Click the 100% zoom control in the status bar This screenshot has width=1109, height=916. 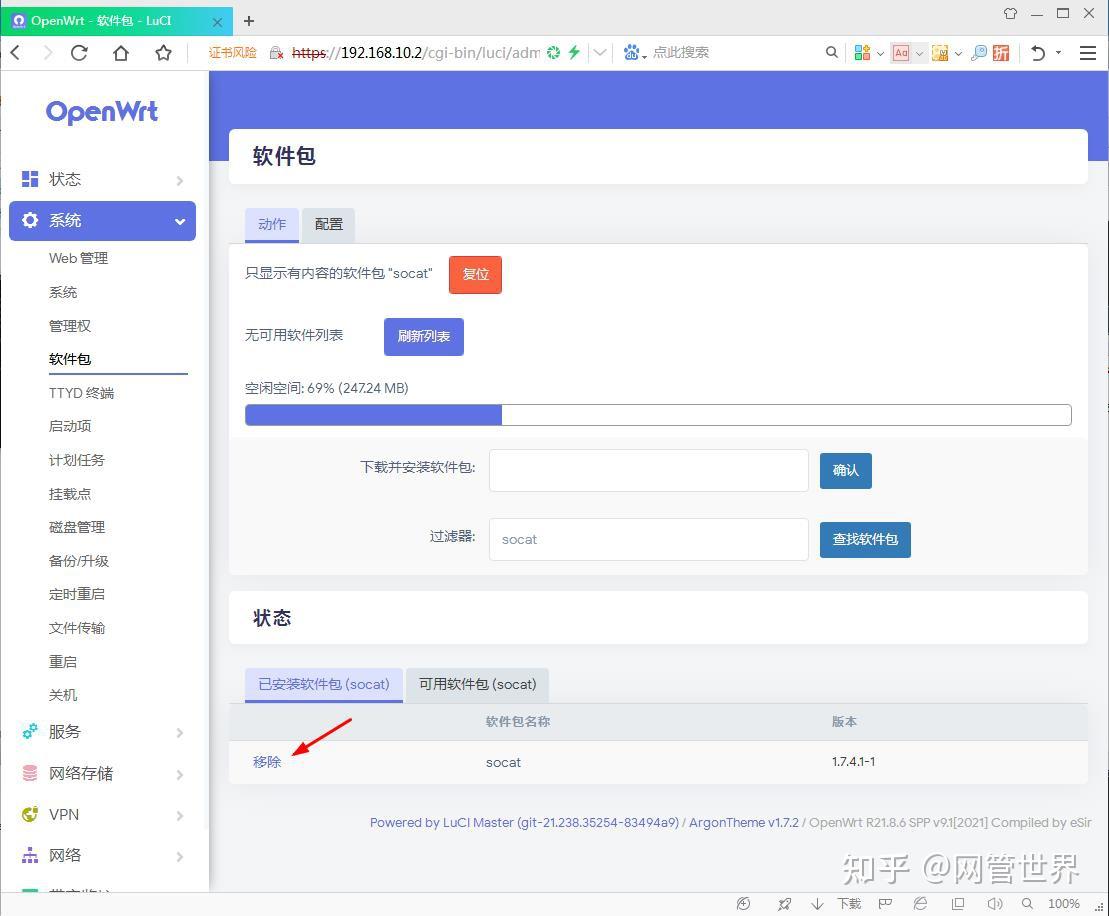coord(1063,903)
